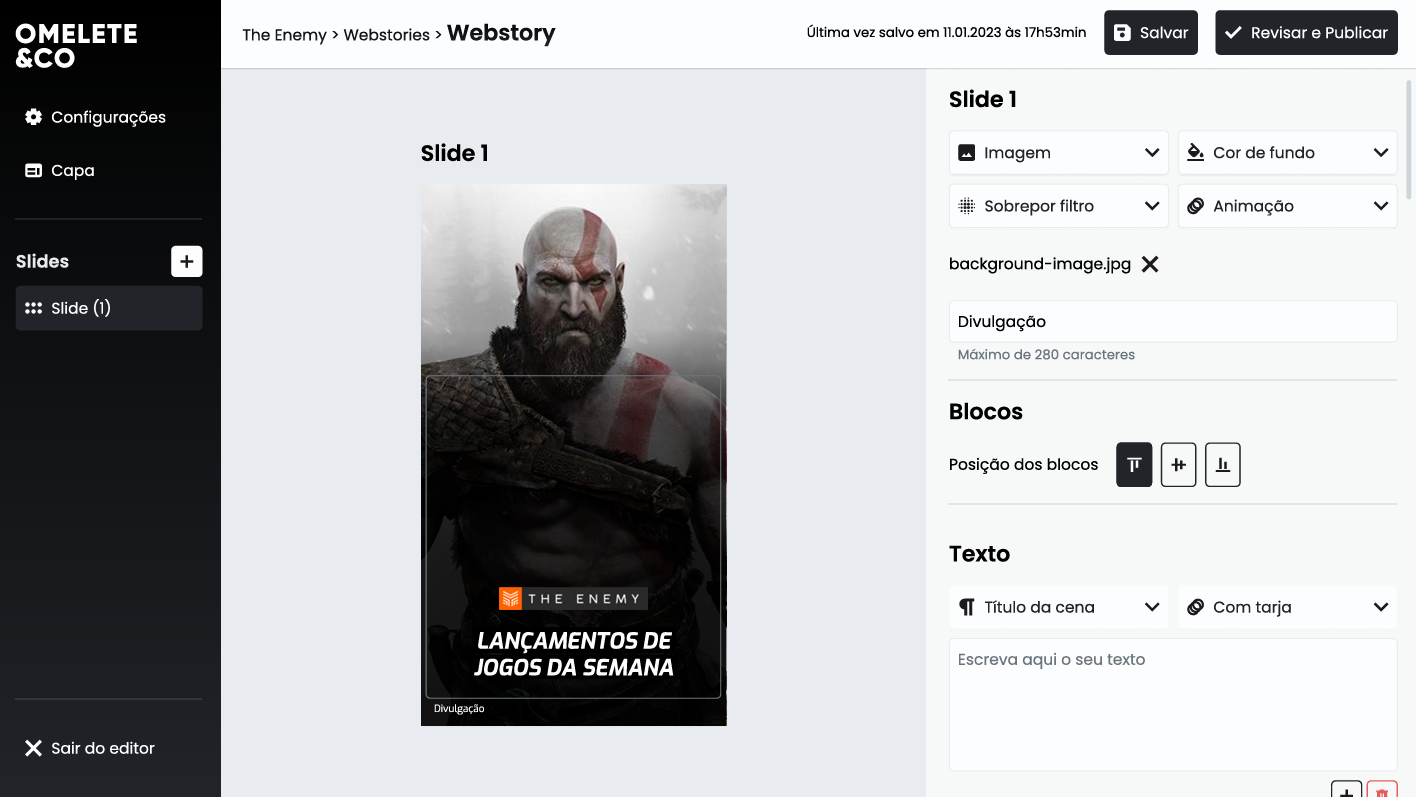Remove background-image.jpg via the X icon

click(x=1149, y=264)
